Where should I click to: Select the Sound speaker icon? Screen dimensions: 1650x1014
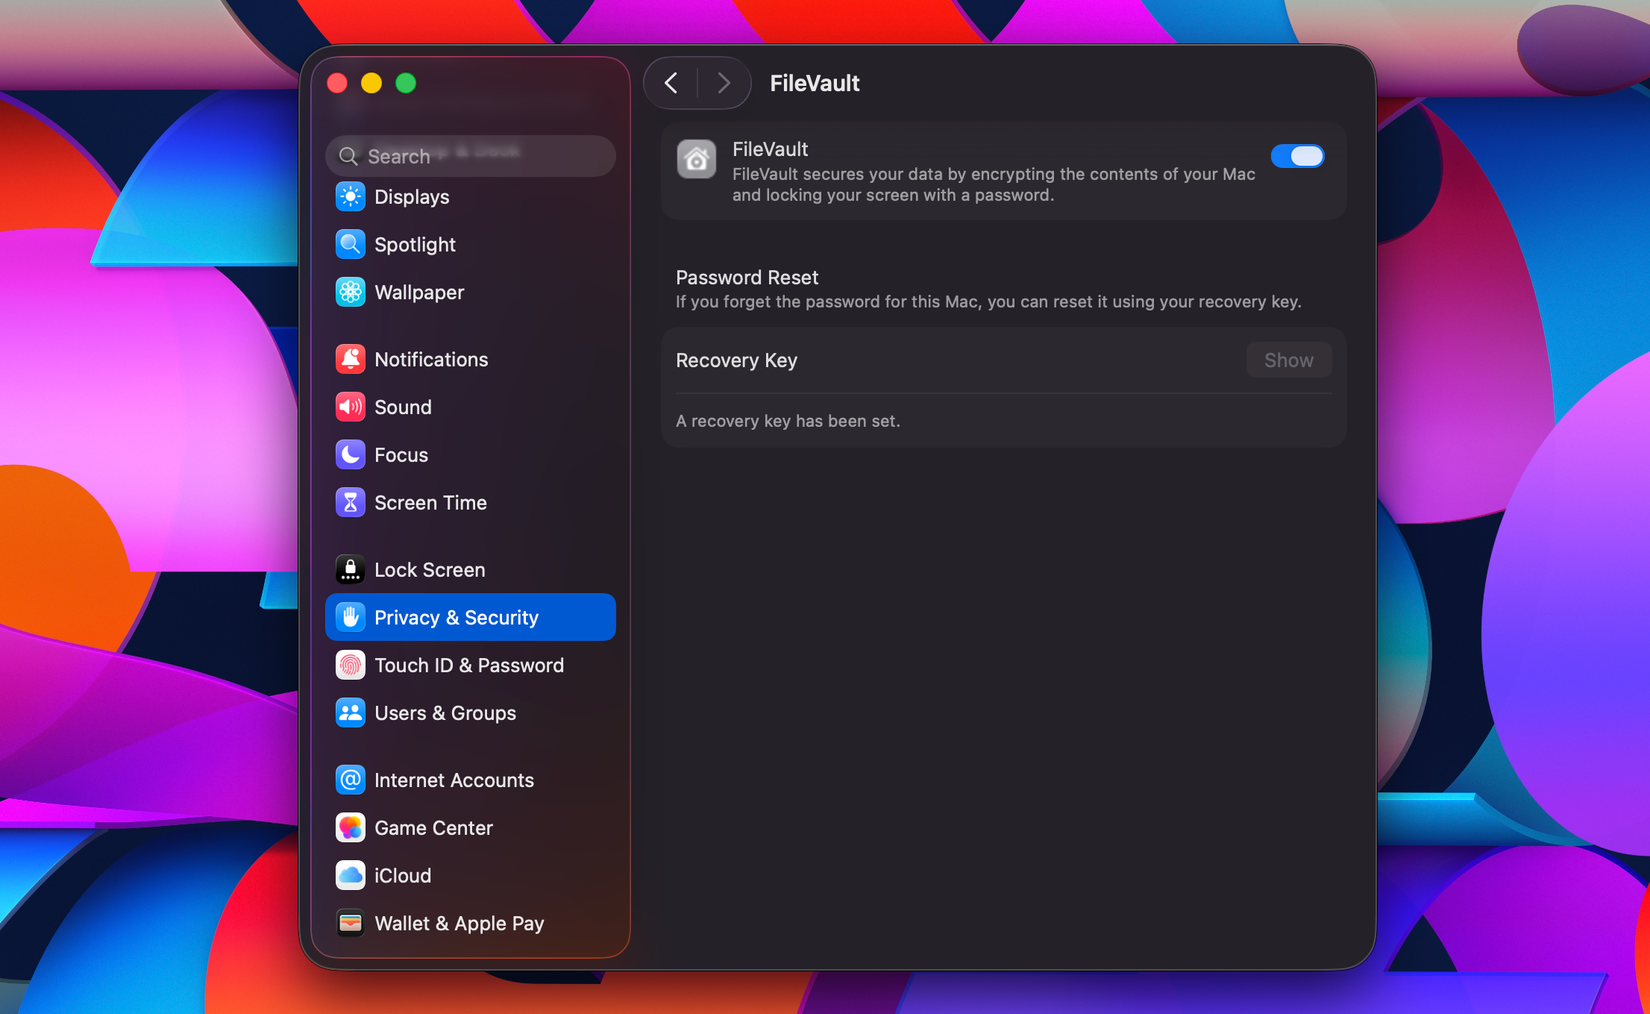(x=350, y=406)
